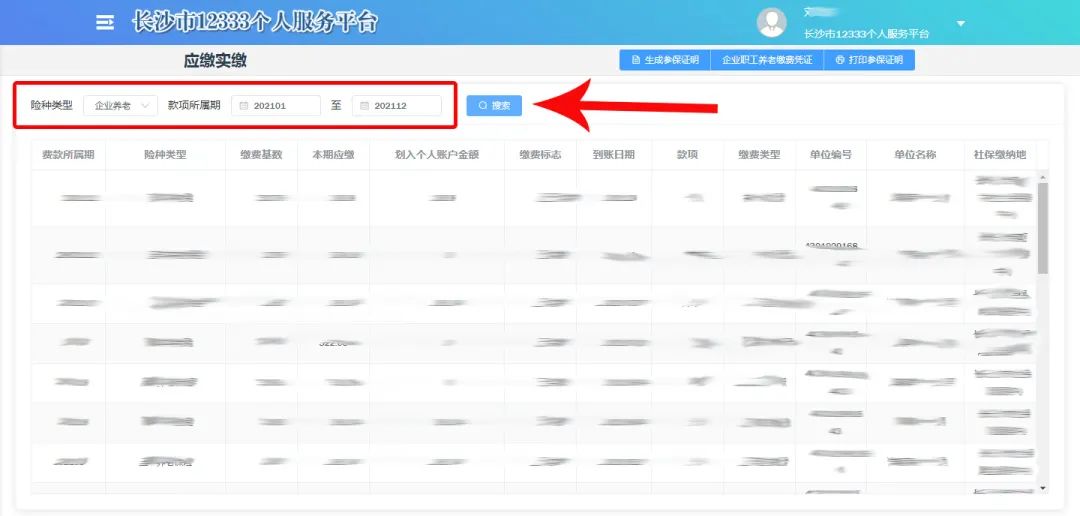
Task: Click the table vertical scrollbar thumb
Action: pyautogui.click(x=1043, y=228)
